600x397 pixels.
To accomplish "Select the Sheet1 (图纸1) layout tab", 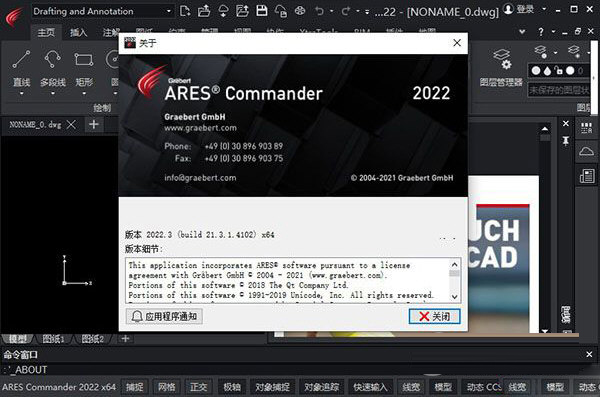I will pos(54,339).
